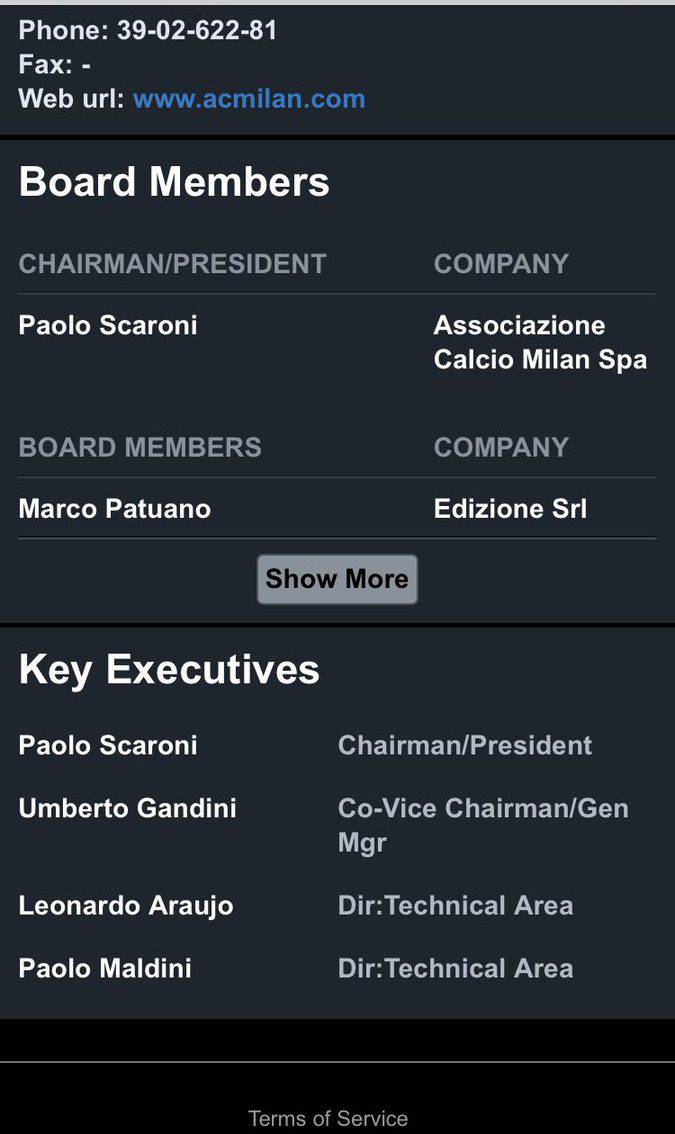
Task: Click executive Paolo Maldini's name
Action: tap(105, 968)
